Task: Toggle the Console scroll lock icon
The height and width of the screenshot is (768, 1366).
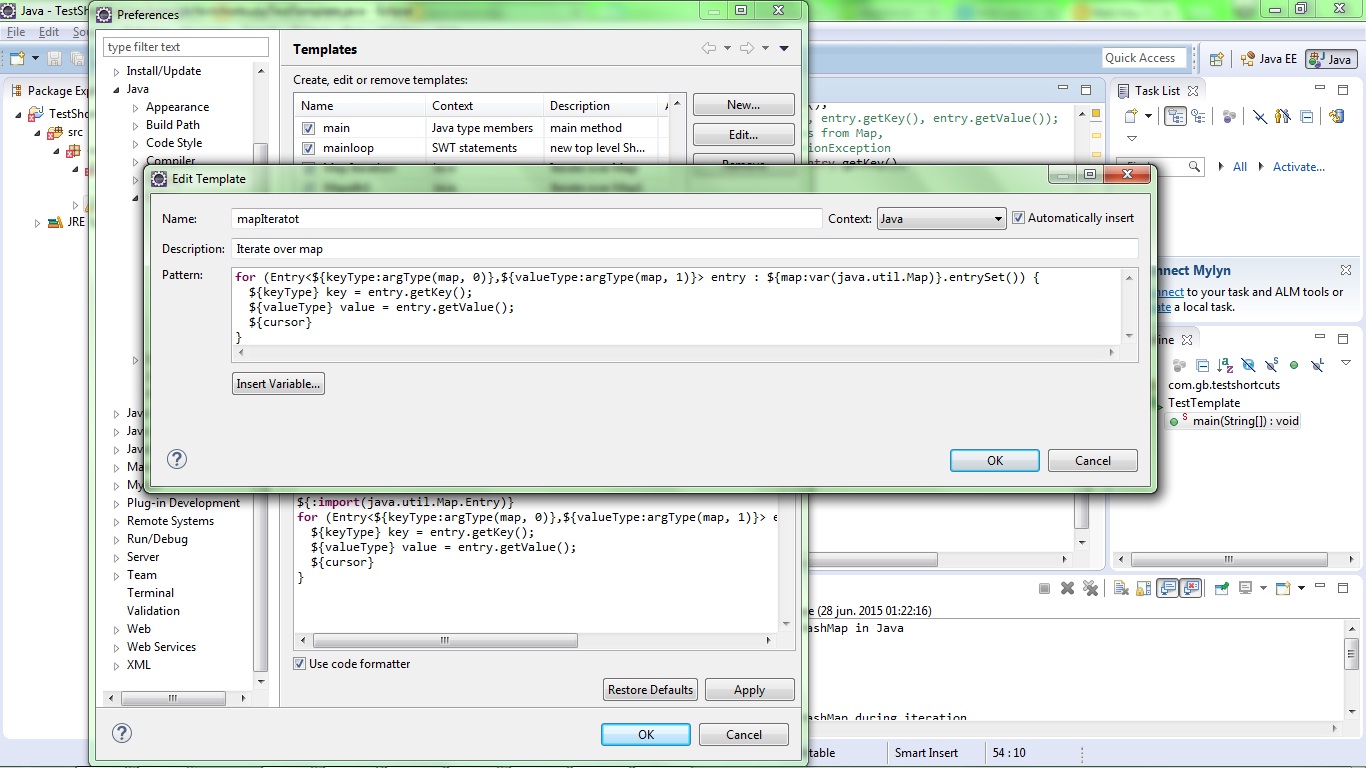Action: click(x=1143, y=588)
